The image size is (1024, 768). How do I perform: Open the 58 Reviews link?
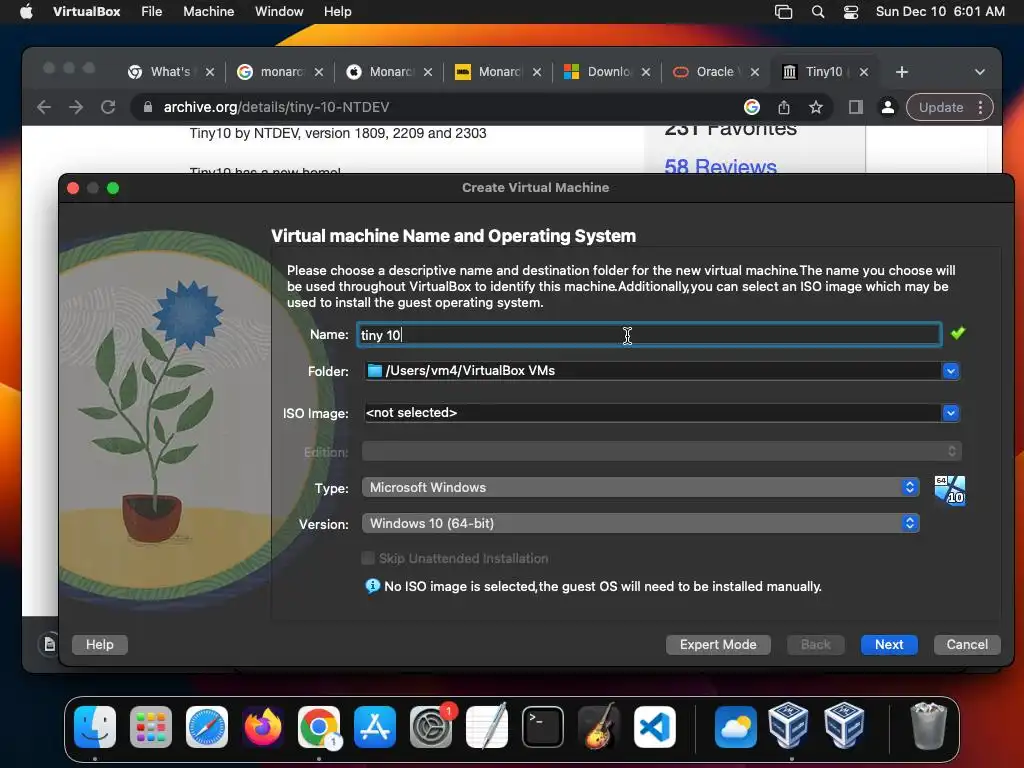[720, 167]
